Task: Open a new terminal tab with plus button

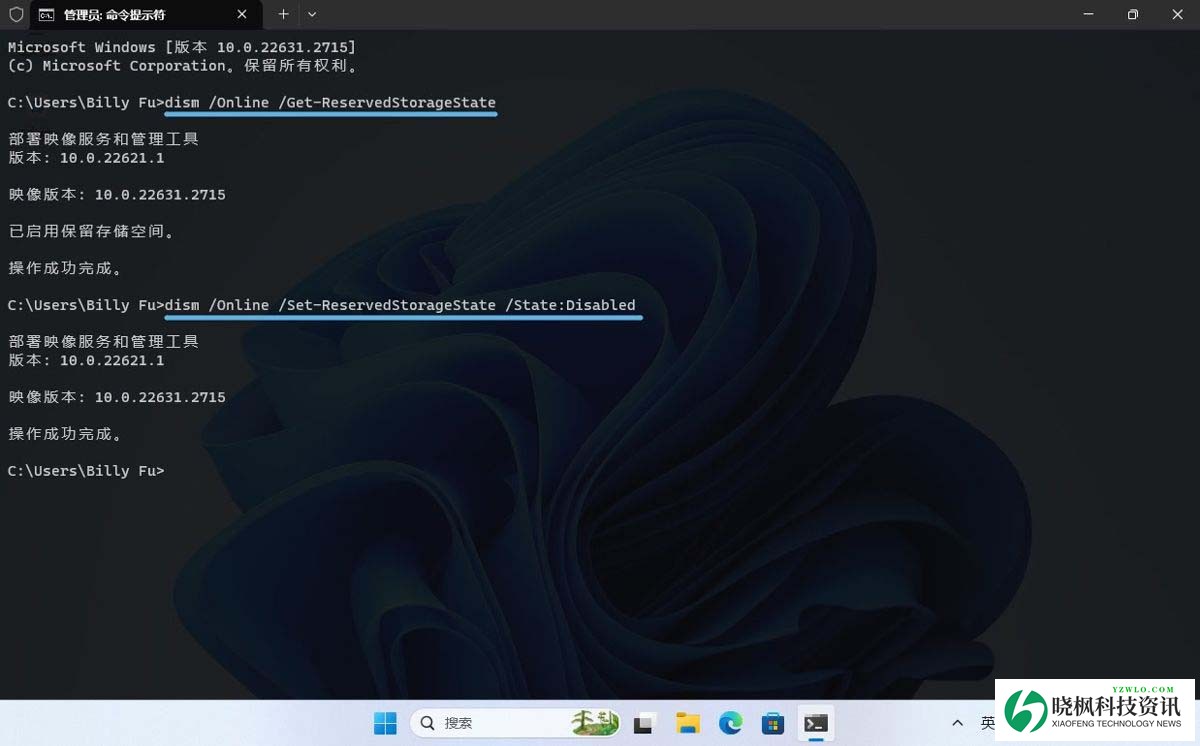Action: [x=283, y=15]
